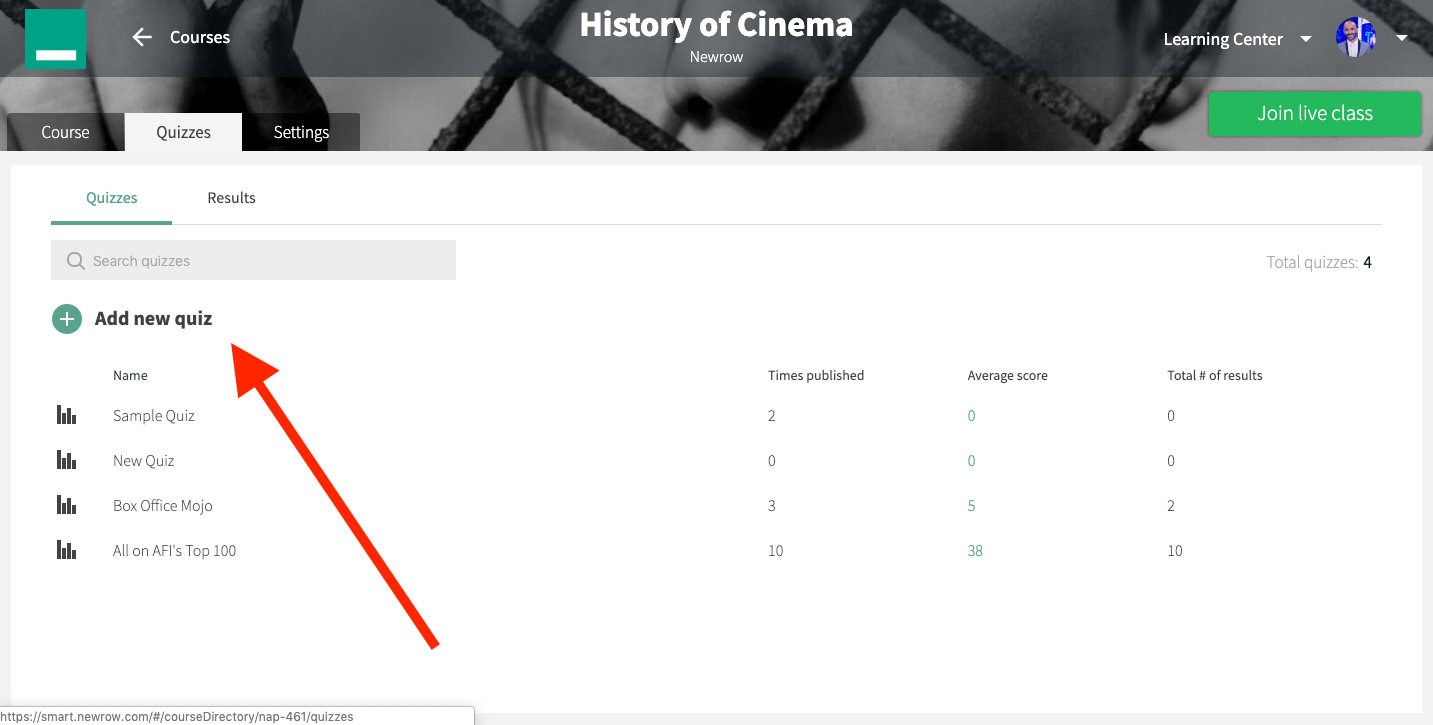
Task: Open statistics icon for Box Office Mojo
Action: pos(66,505)
